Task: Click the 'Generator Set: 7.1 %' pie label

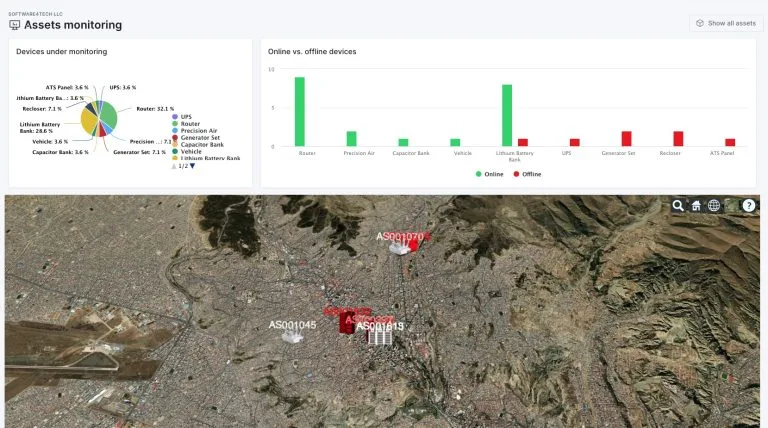Action: (139, 152)
